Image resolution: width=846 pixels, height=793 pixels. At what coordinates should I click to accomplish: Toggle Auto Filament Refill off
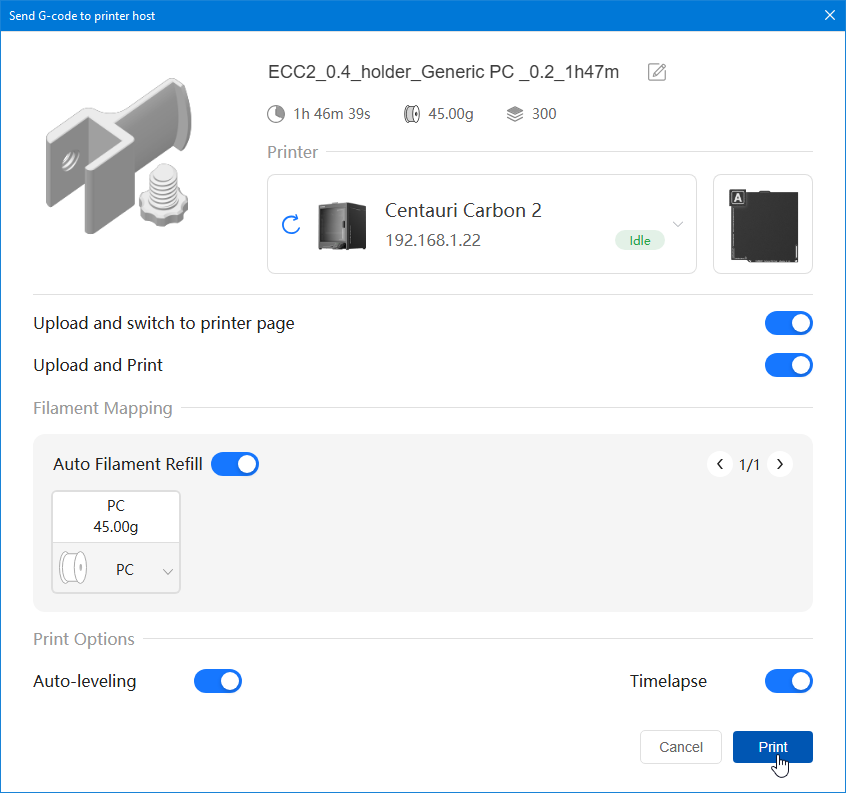point(235,464)
